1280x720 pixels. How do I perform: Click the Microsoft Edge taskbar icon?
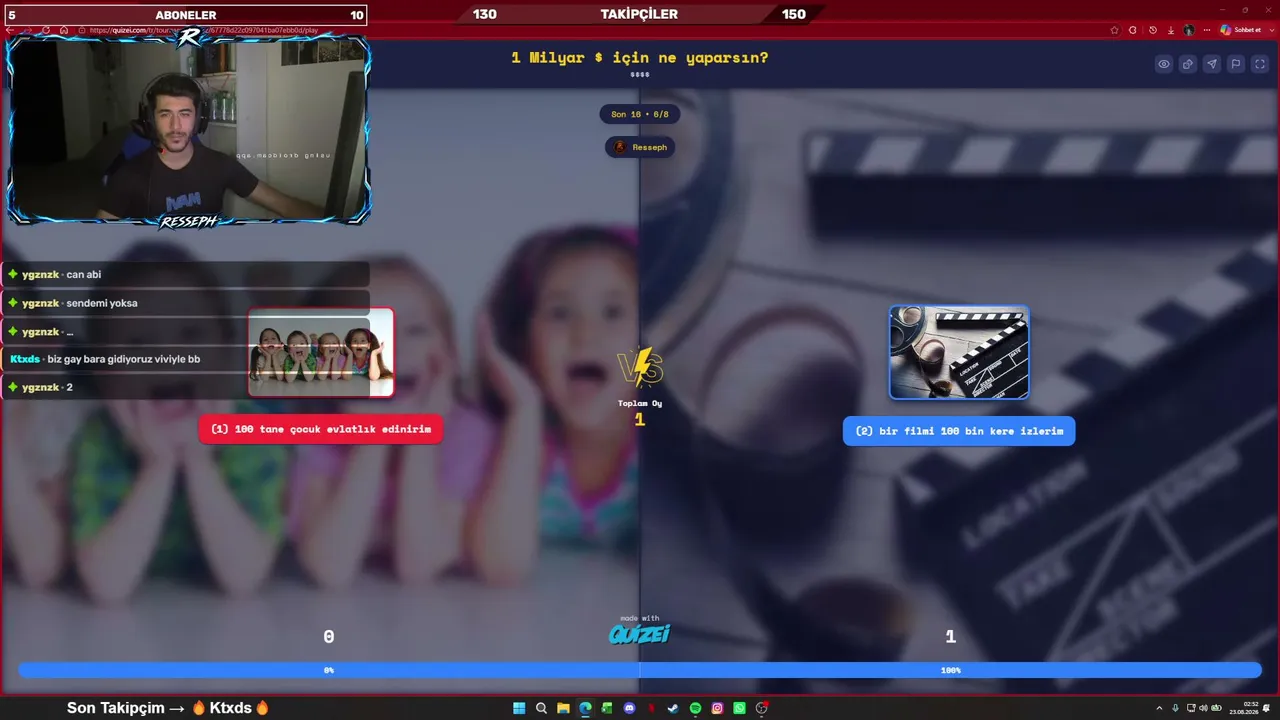coord(585,708)
